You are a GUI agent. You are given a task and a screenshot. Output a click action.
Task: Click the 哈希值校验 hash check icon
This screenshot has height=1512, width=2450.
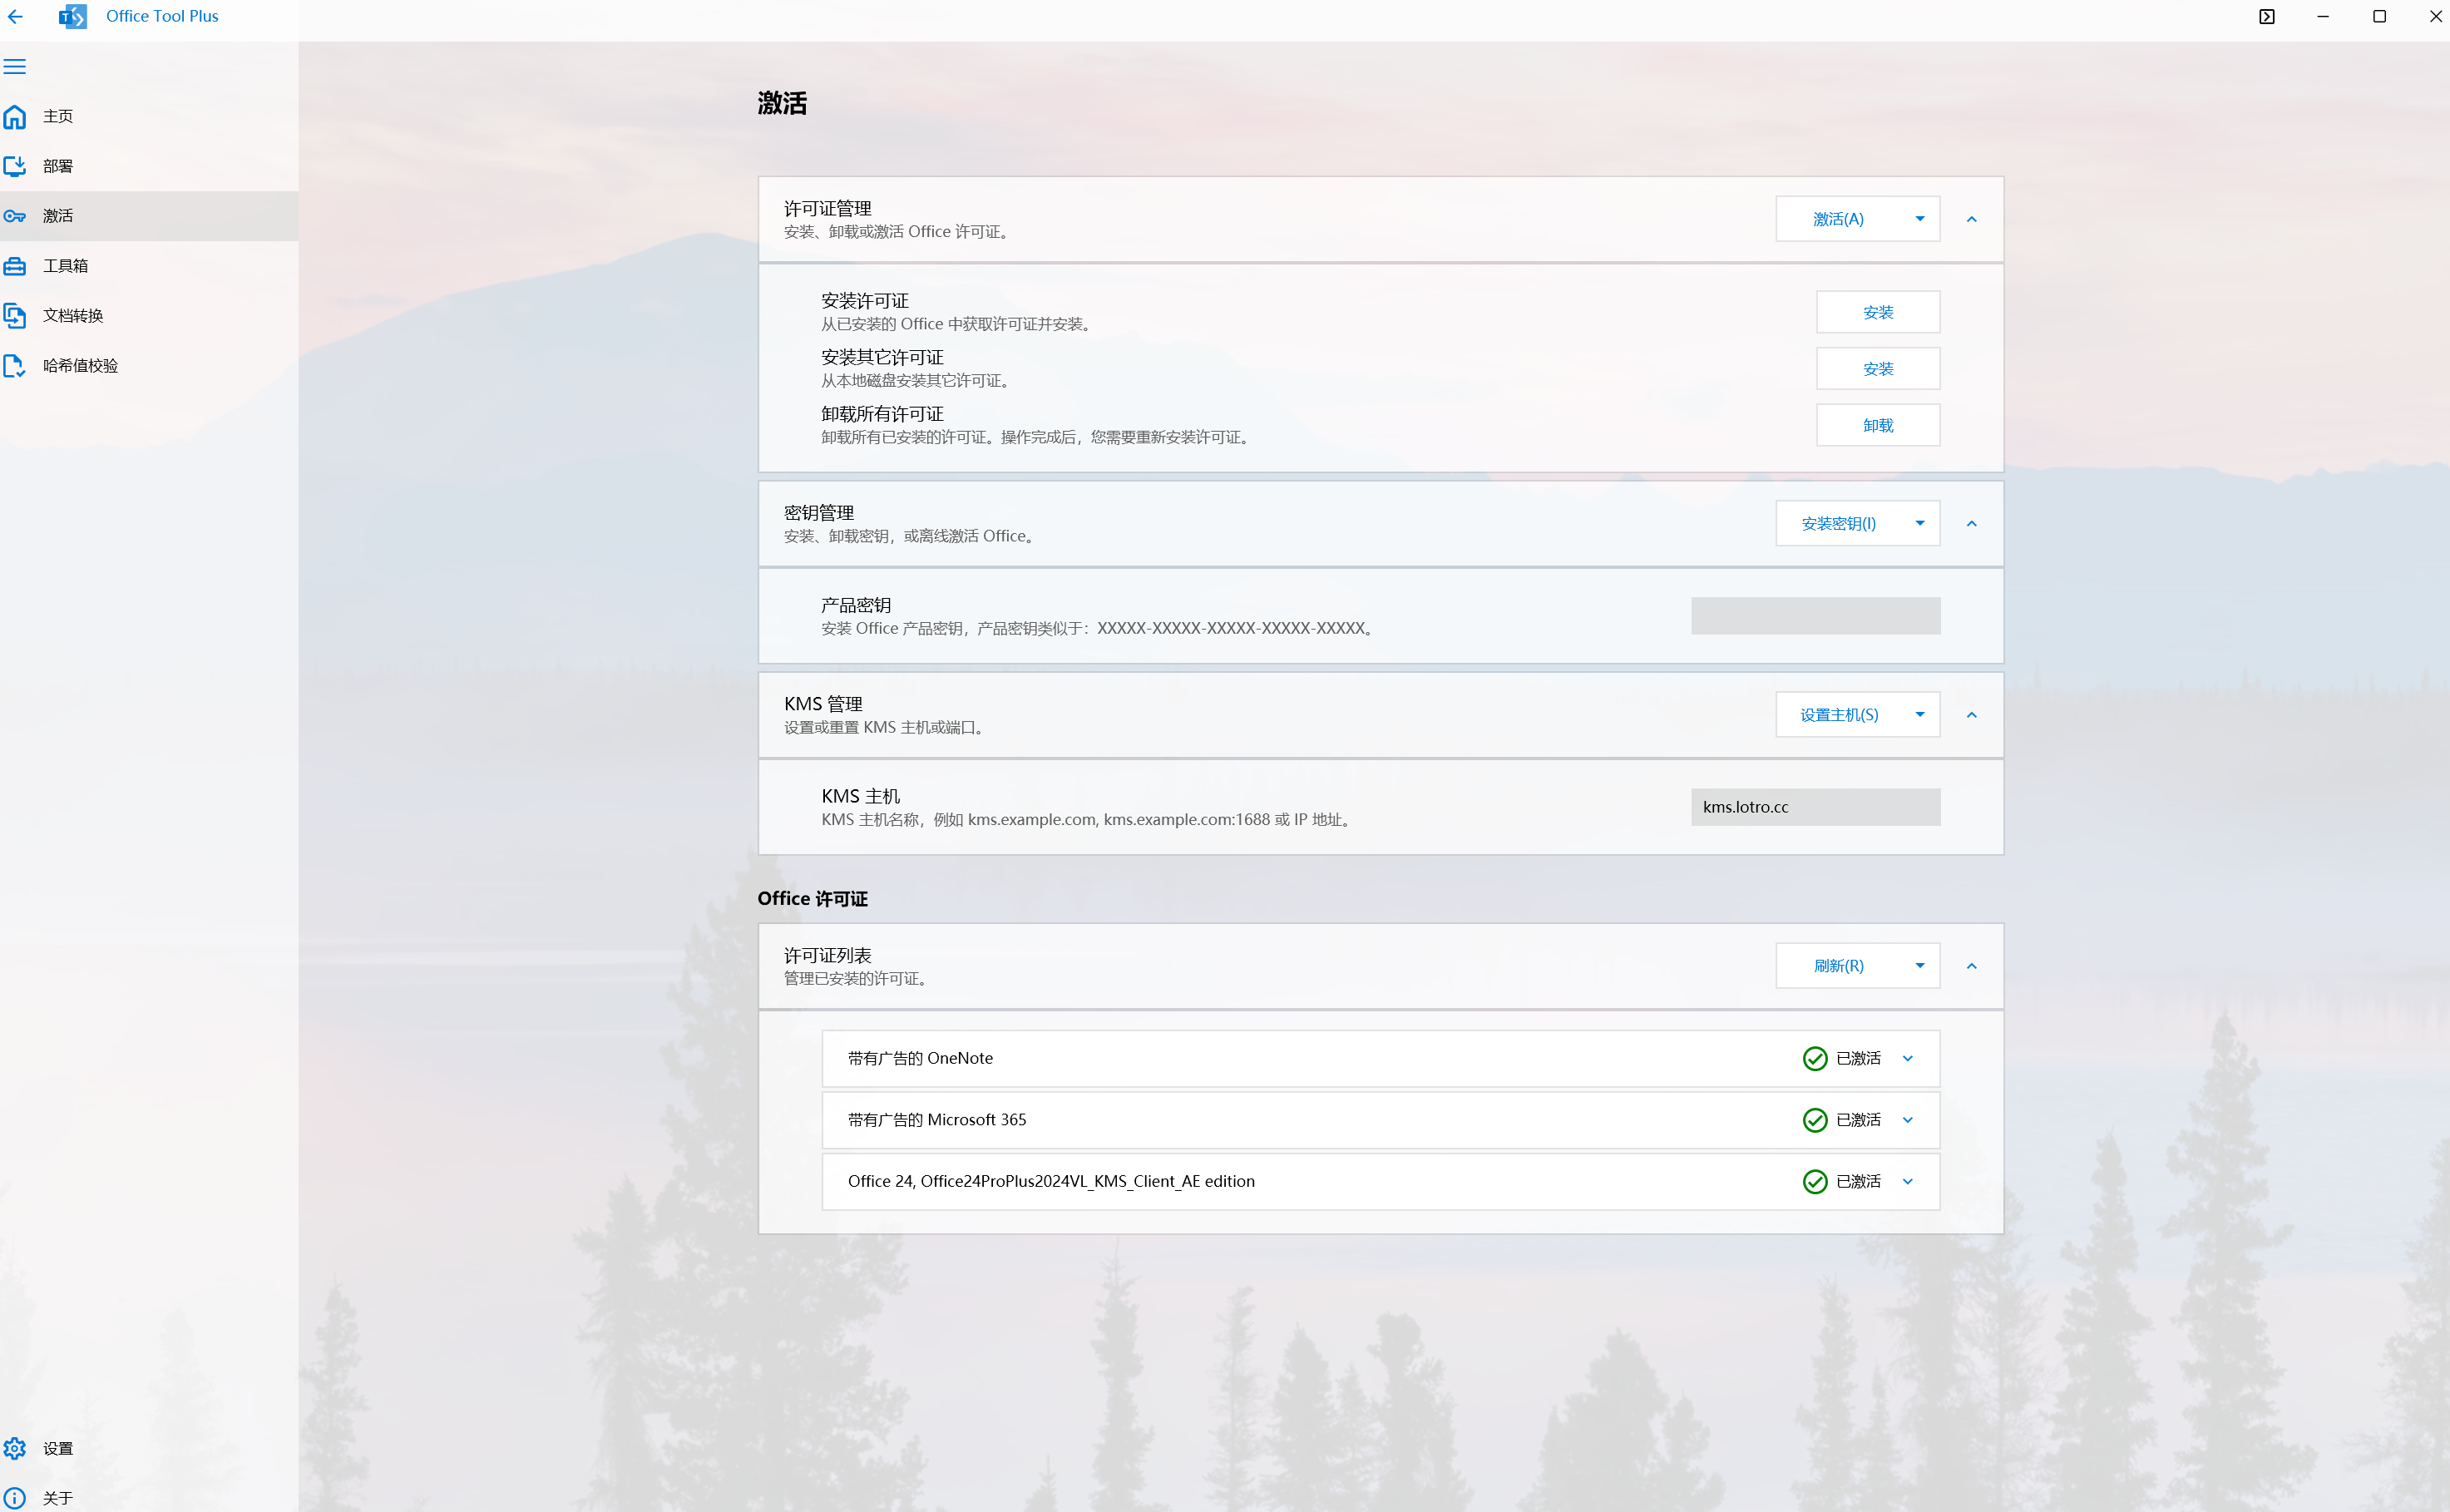click(x=15, y=366)
